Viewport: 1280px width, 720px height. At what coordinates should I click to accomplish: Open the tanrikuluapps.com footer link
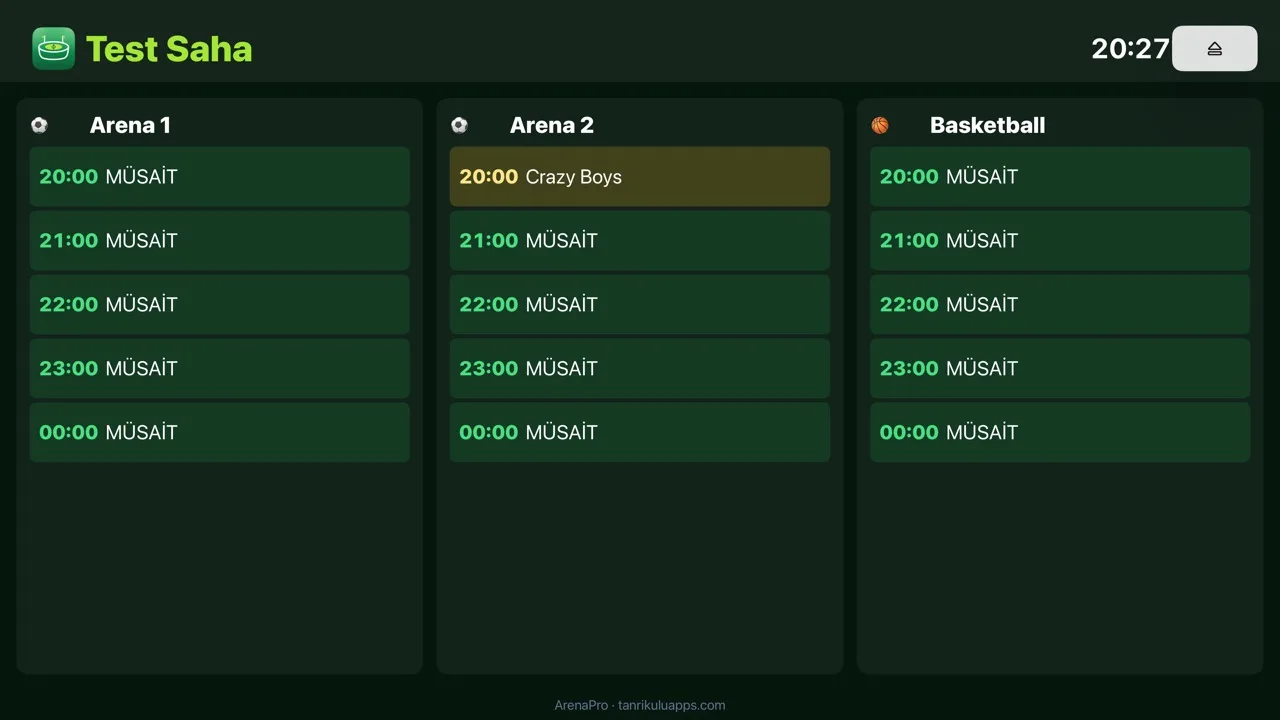tap(671, 705)
